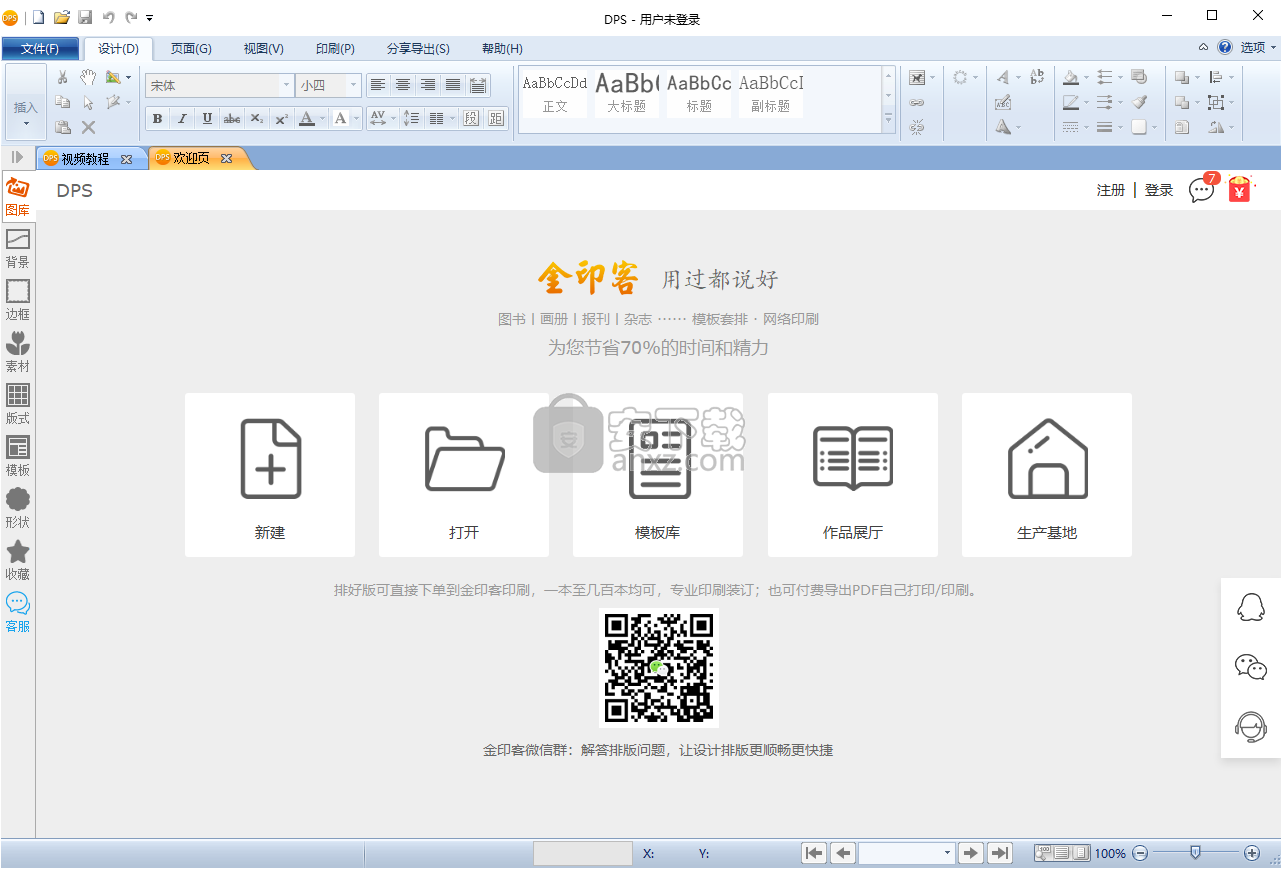Toggle superscript formatting
Screen dimensions: 1282x869
pyautogui.click(x=282, y=119)
